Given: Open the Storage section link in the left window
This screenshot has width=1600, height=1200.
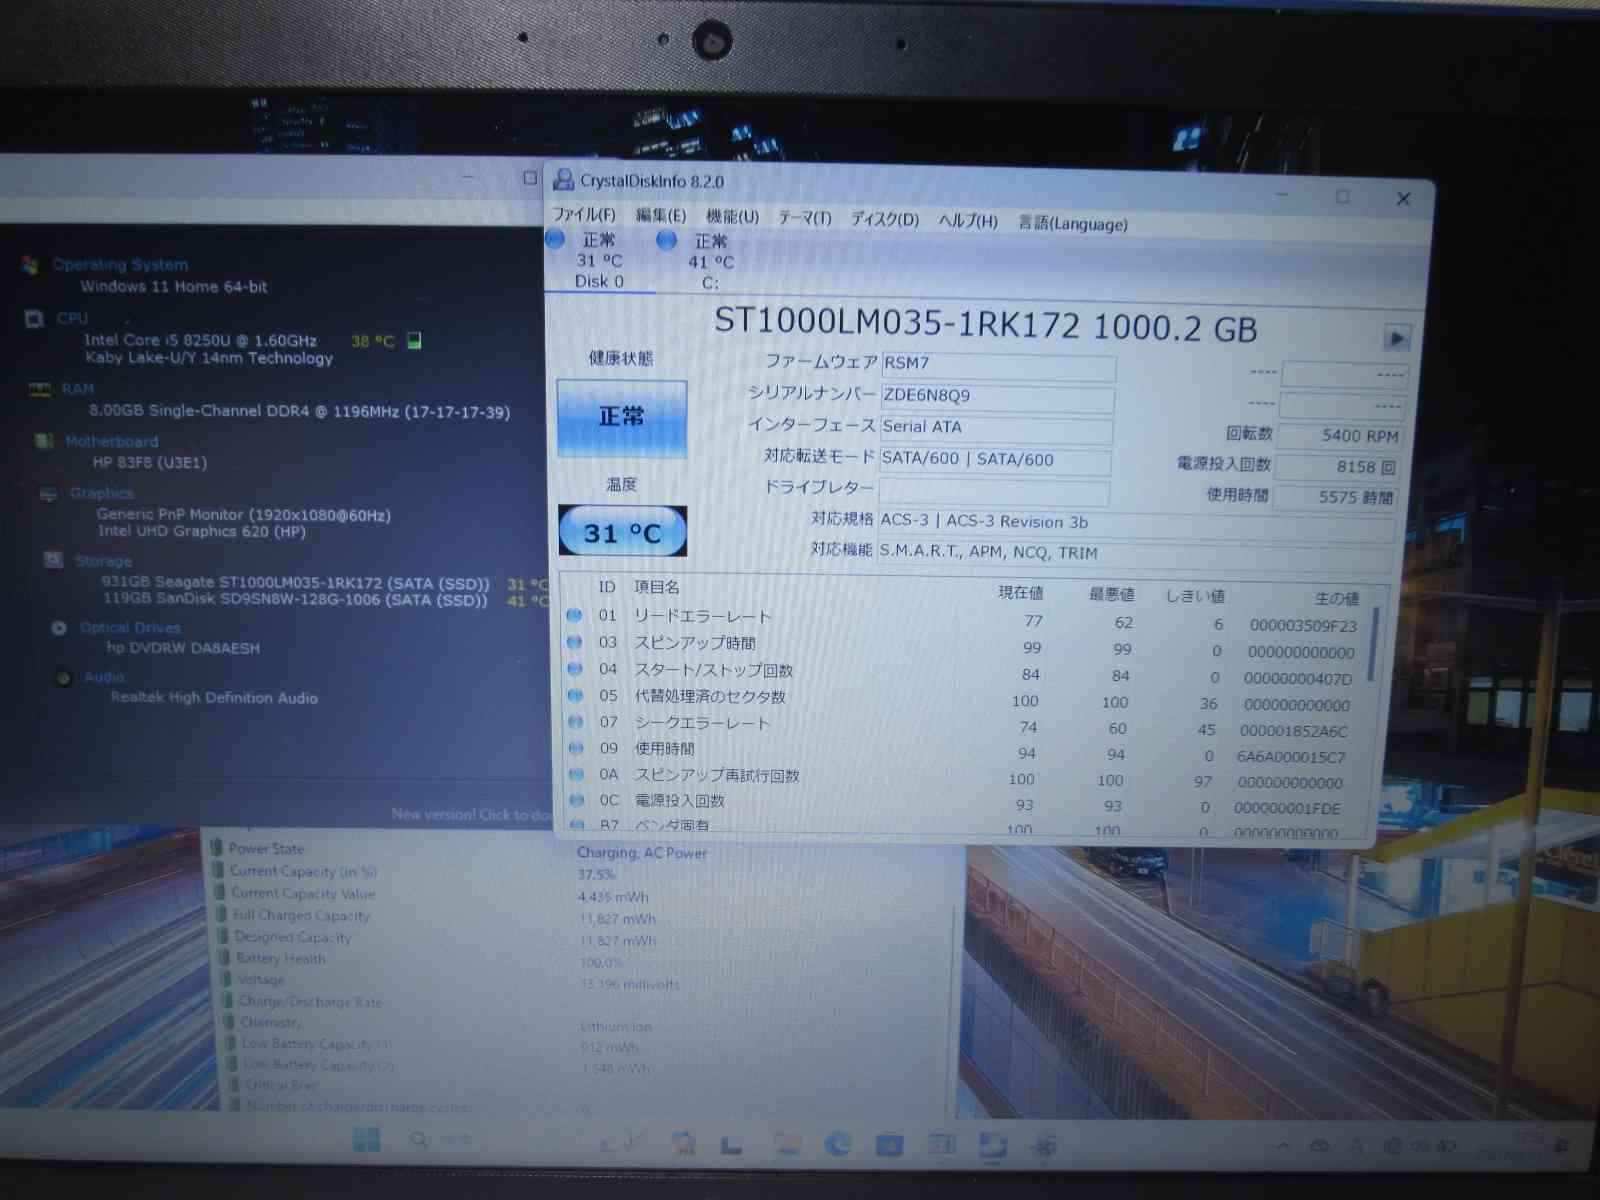Looking at the screenshot, I should 103,561.
